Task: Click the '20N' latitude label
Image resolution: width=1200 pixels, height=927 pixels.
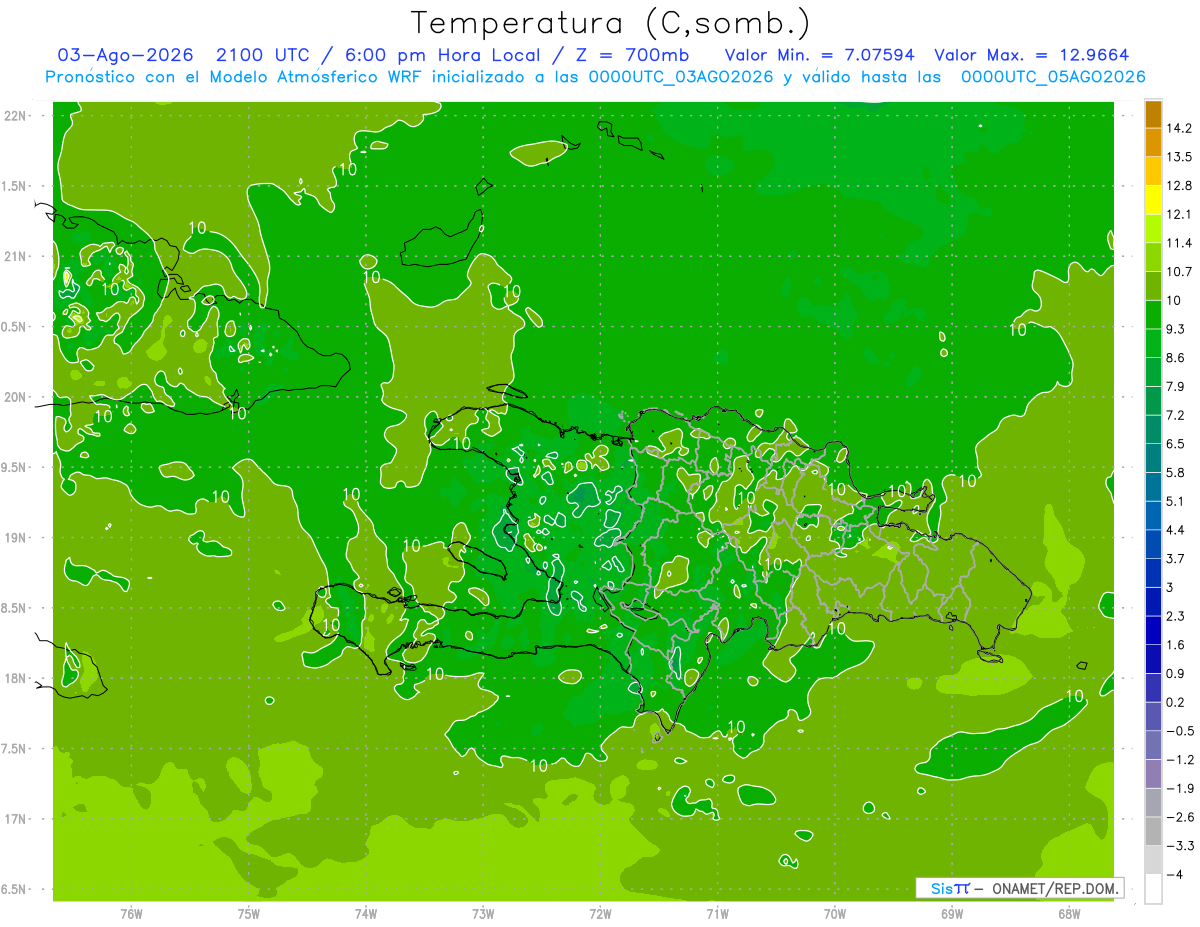Action: pyautogui.click(x=16, y=397)
